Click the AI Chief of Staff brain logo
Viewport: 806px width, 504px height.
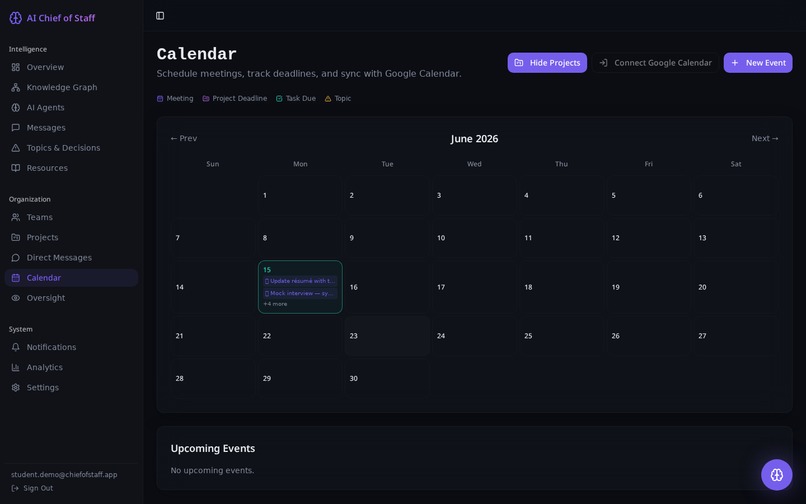point(15,18)
